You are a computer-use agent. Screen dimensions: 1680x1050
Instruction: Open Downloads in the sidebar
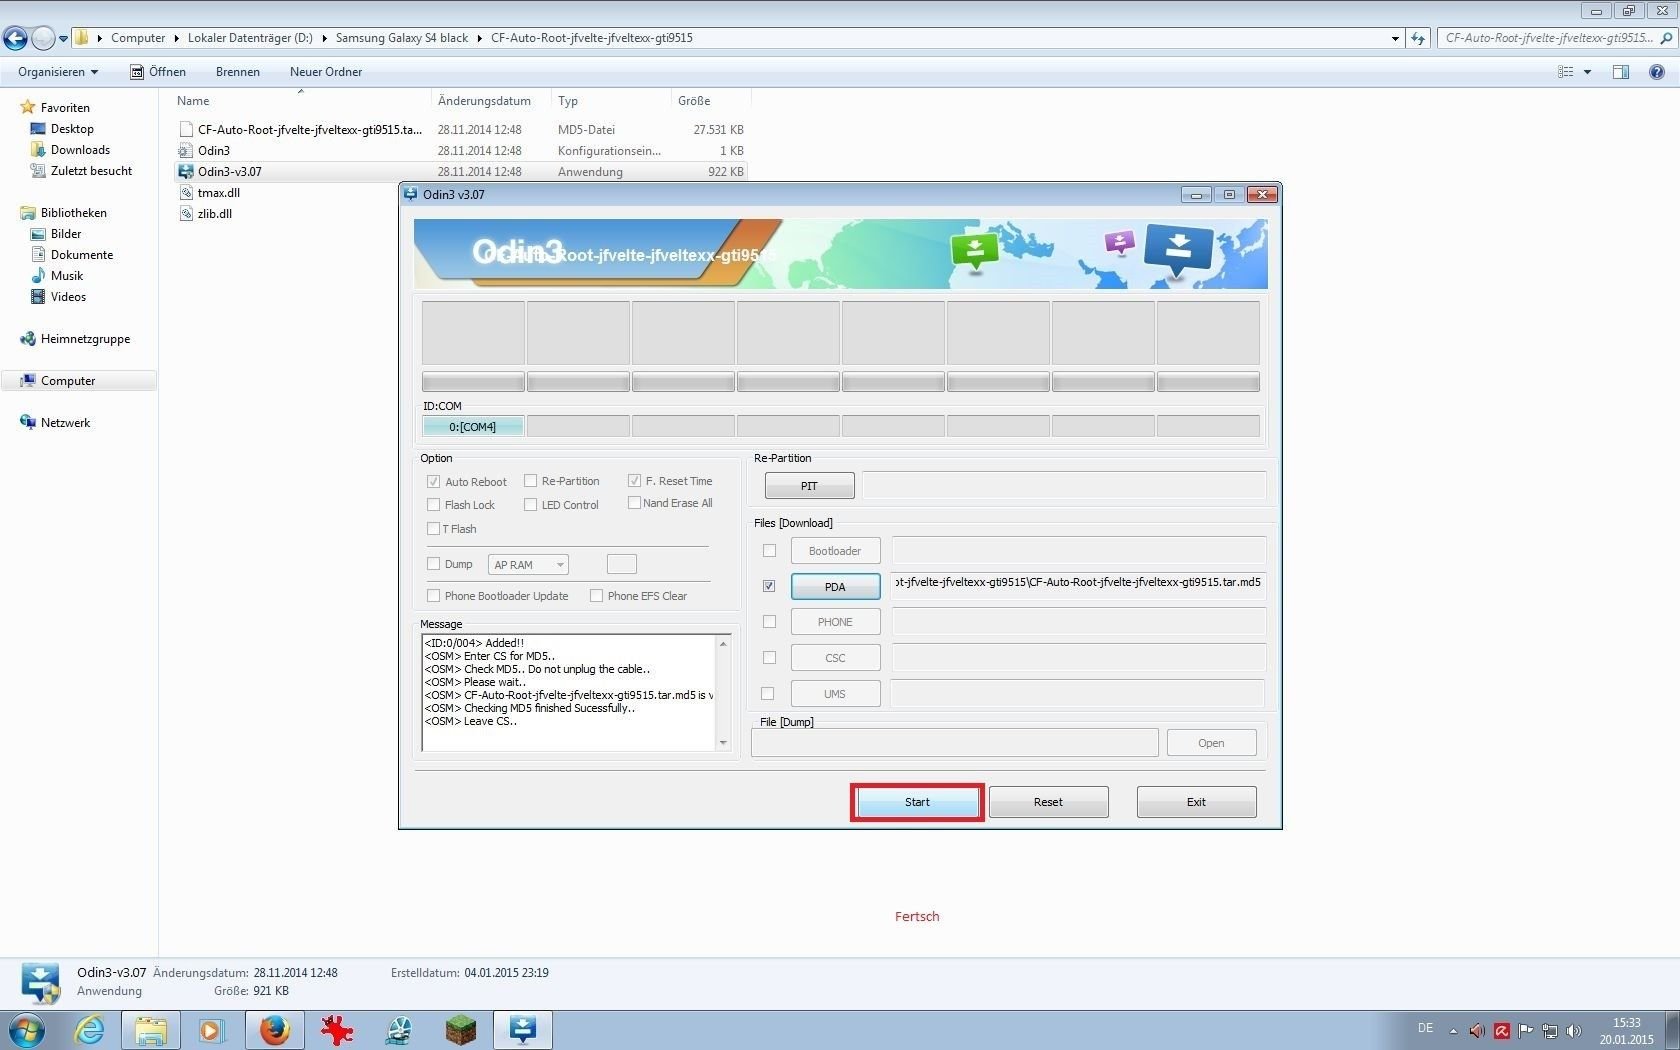(x=80, y=150)
